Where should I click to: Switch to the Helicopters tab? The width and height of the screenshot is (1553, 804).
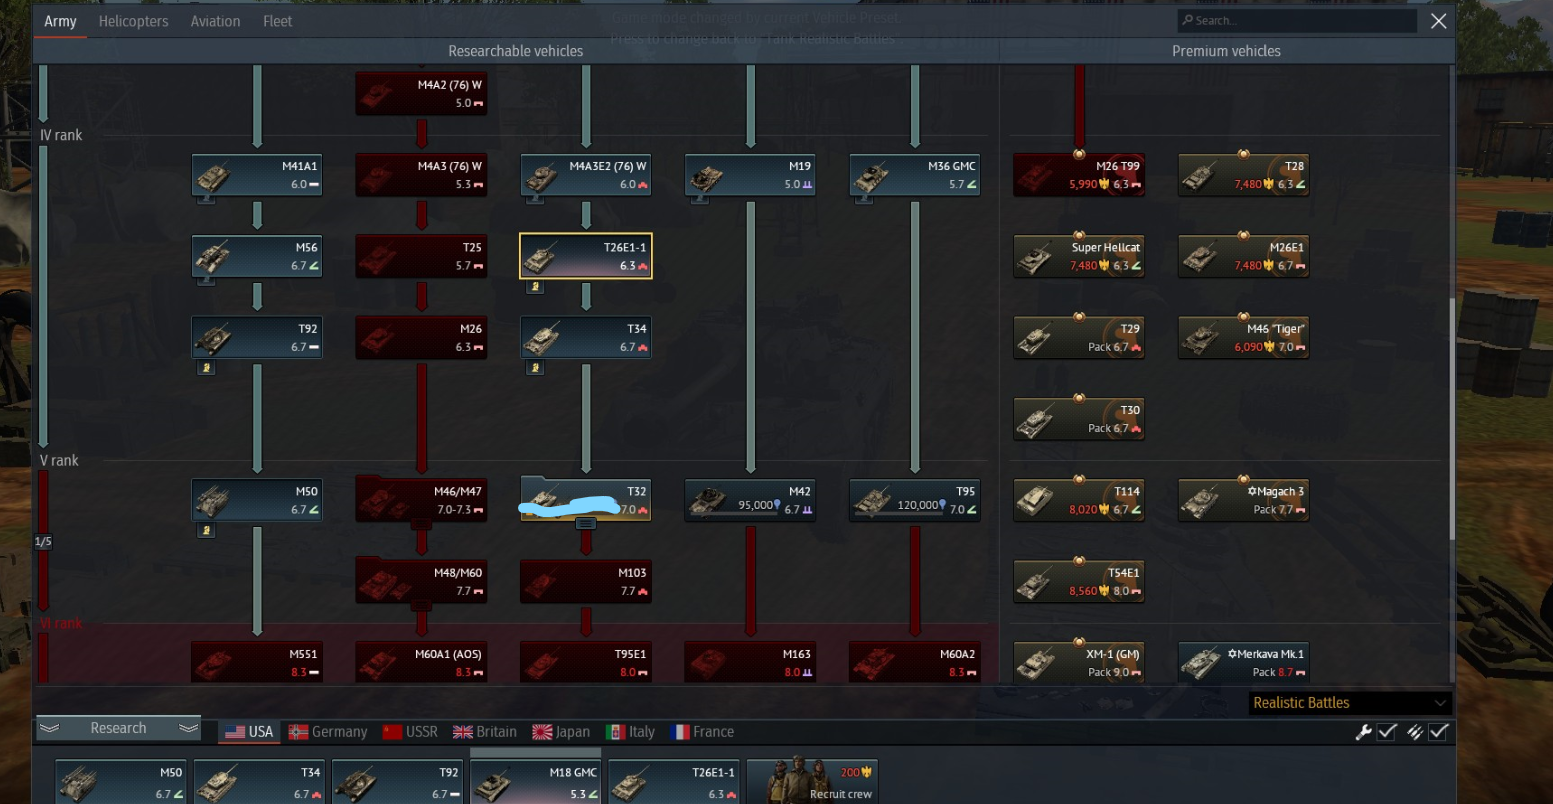point(133,21)
